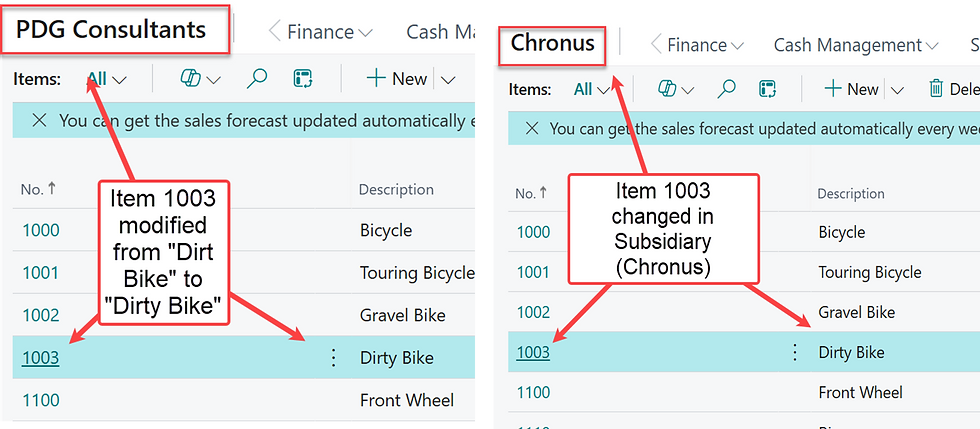Open row options for 1003 in Chronus

click(x=794, y=352)
